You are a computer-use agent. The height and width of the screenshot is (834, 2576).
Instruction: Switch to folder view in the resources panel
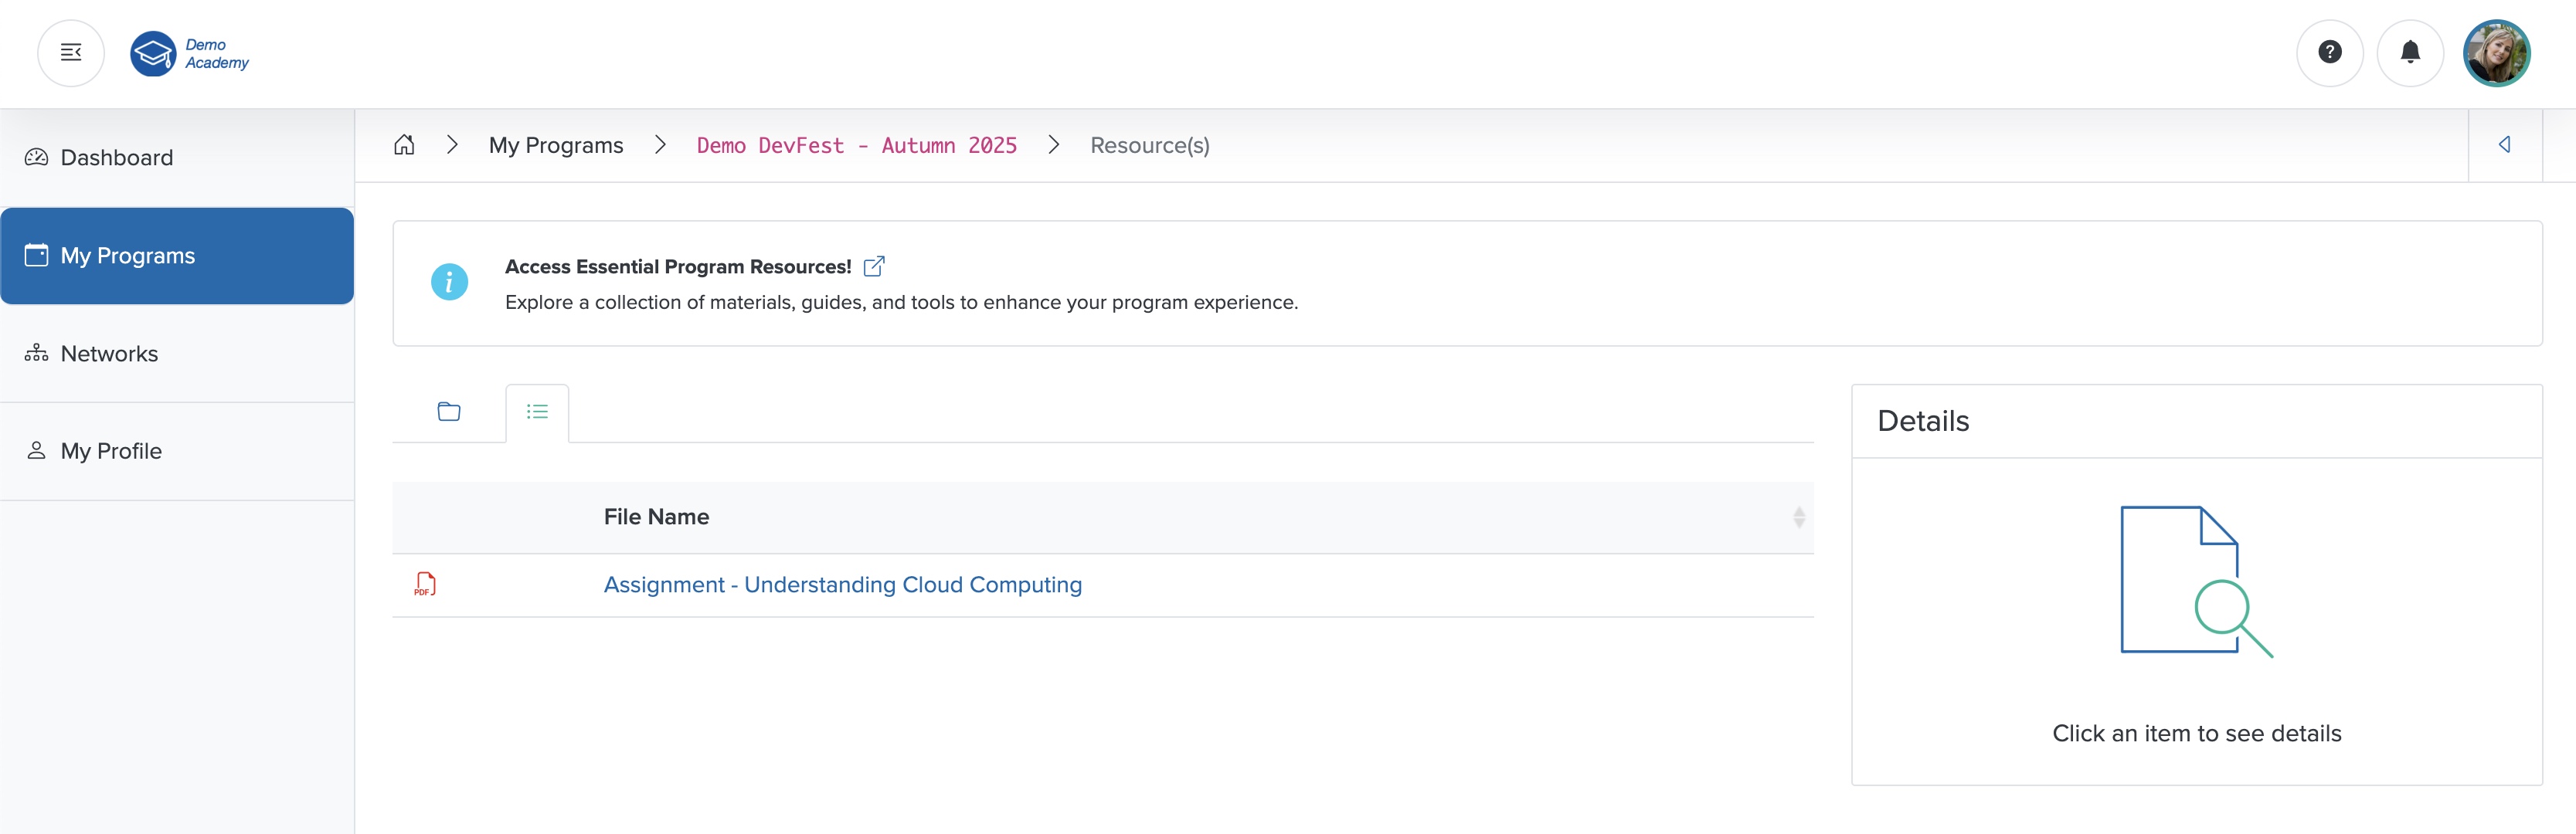tap(449, 411)
